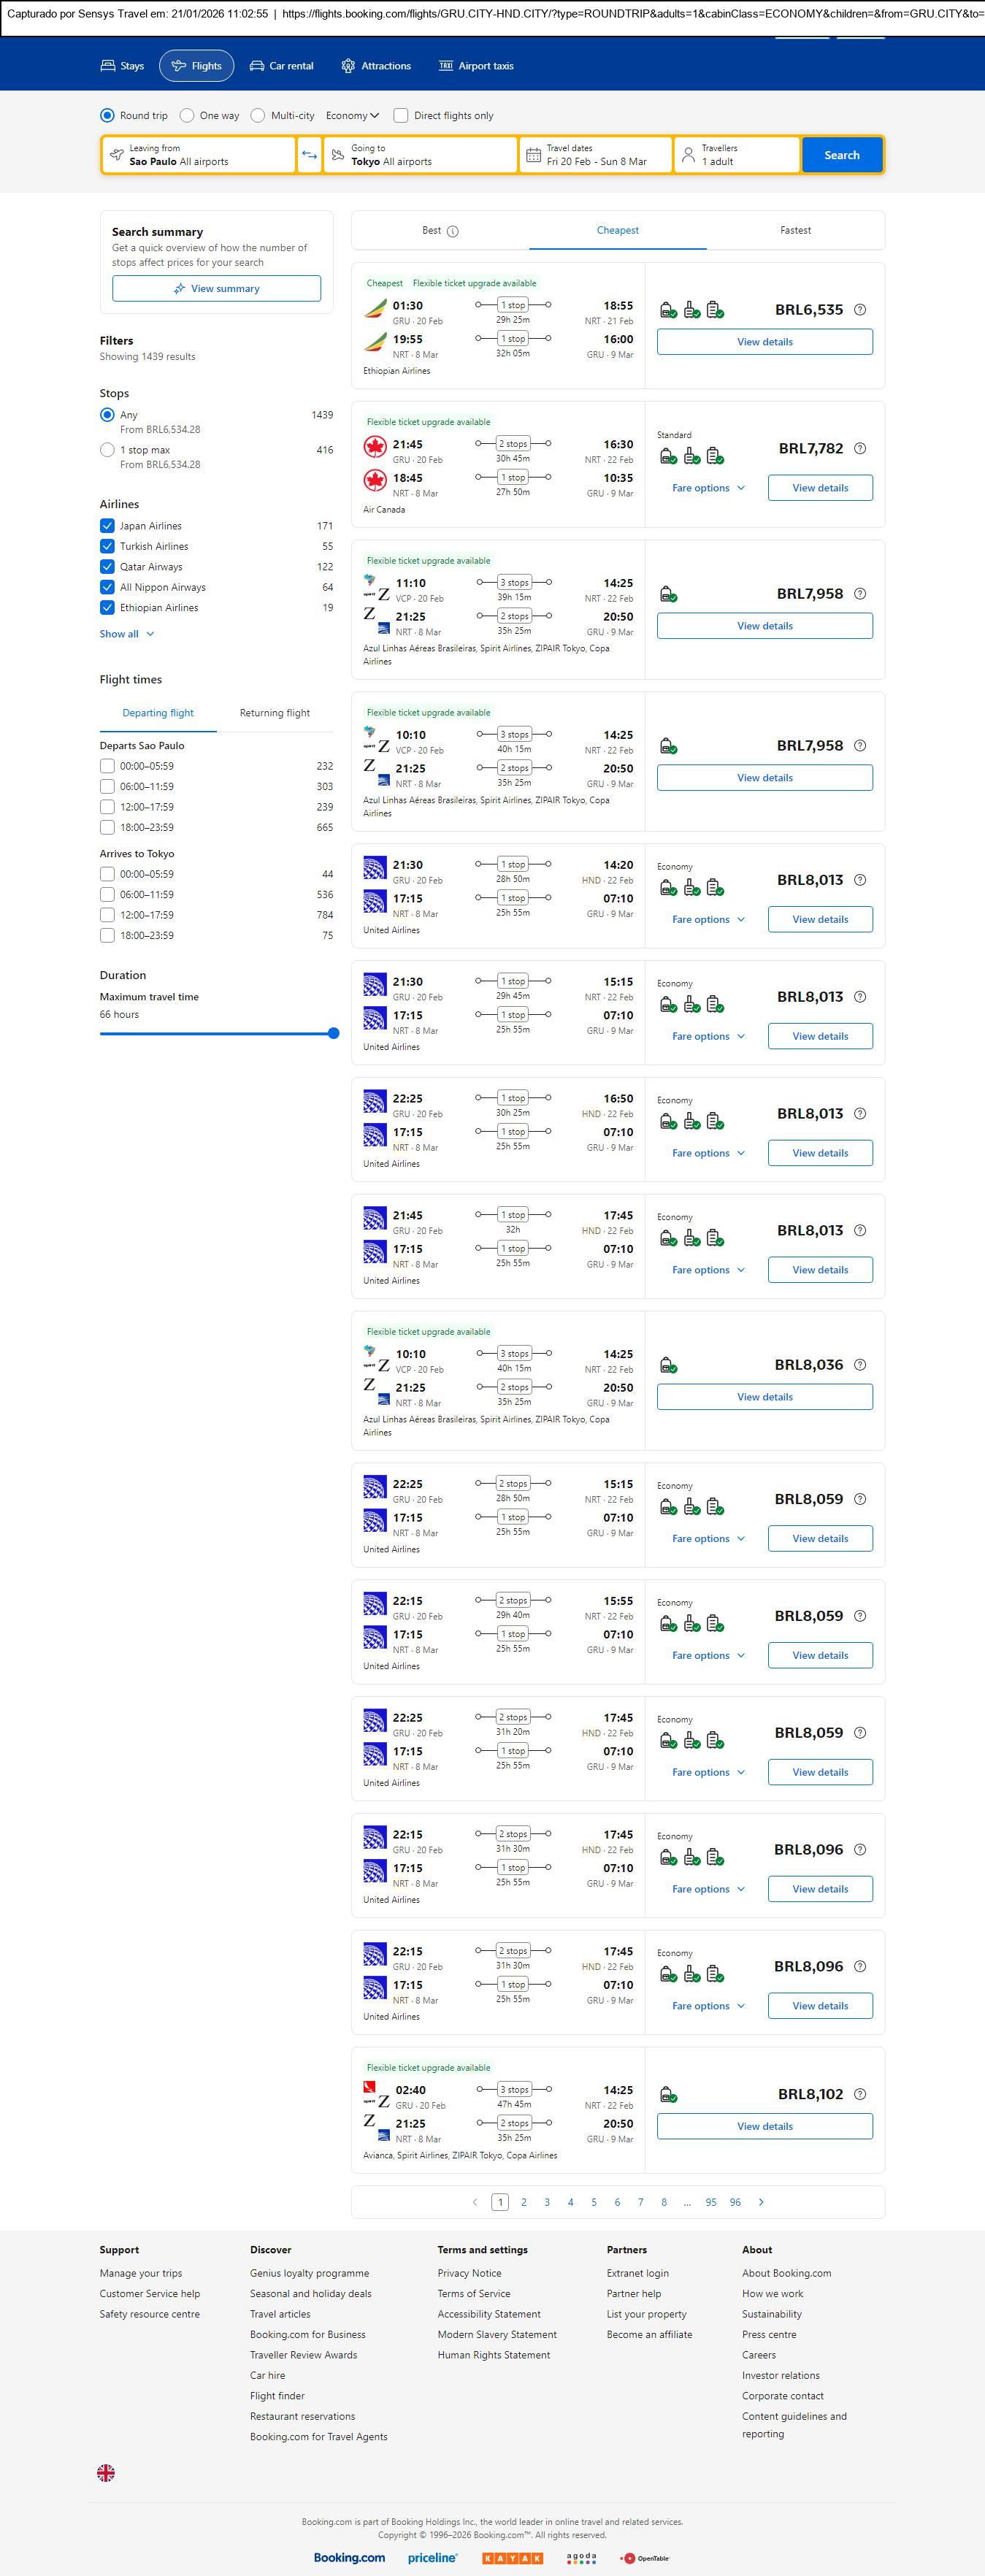985x2576 pixels.
Task: Click the Ethiopian Airlines logo of first flight
Action: (375, 307)
